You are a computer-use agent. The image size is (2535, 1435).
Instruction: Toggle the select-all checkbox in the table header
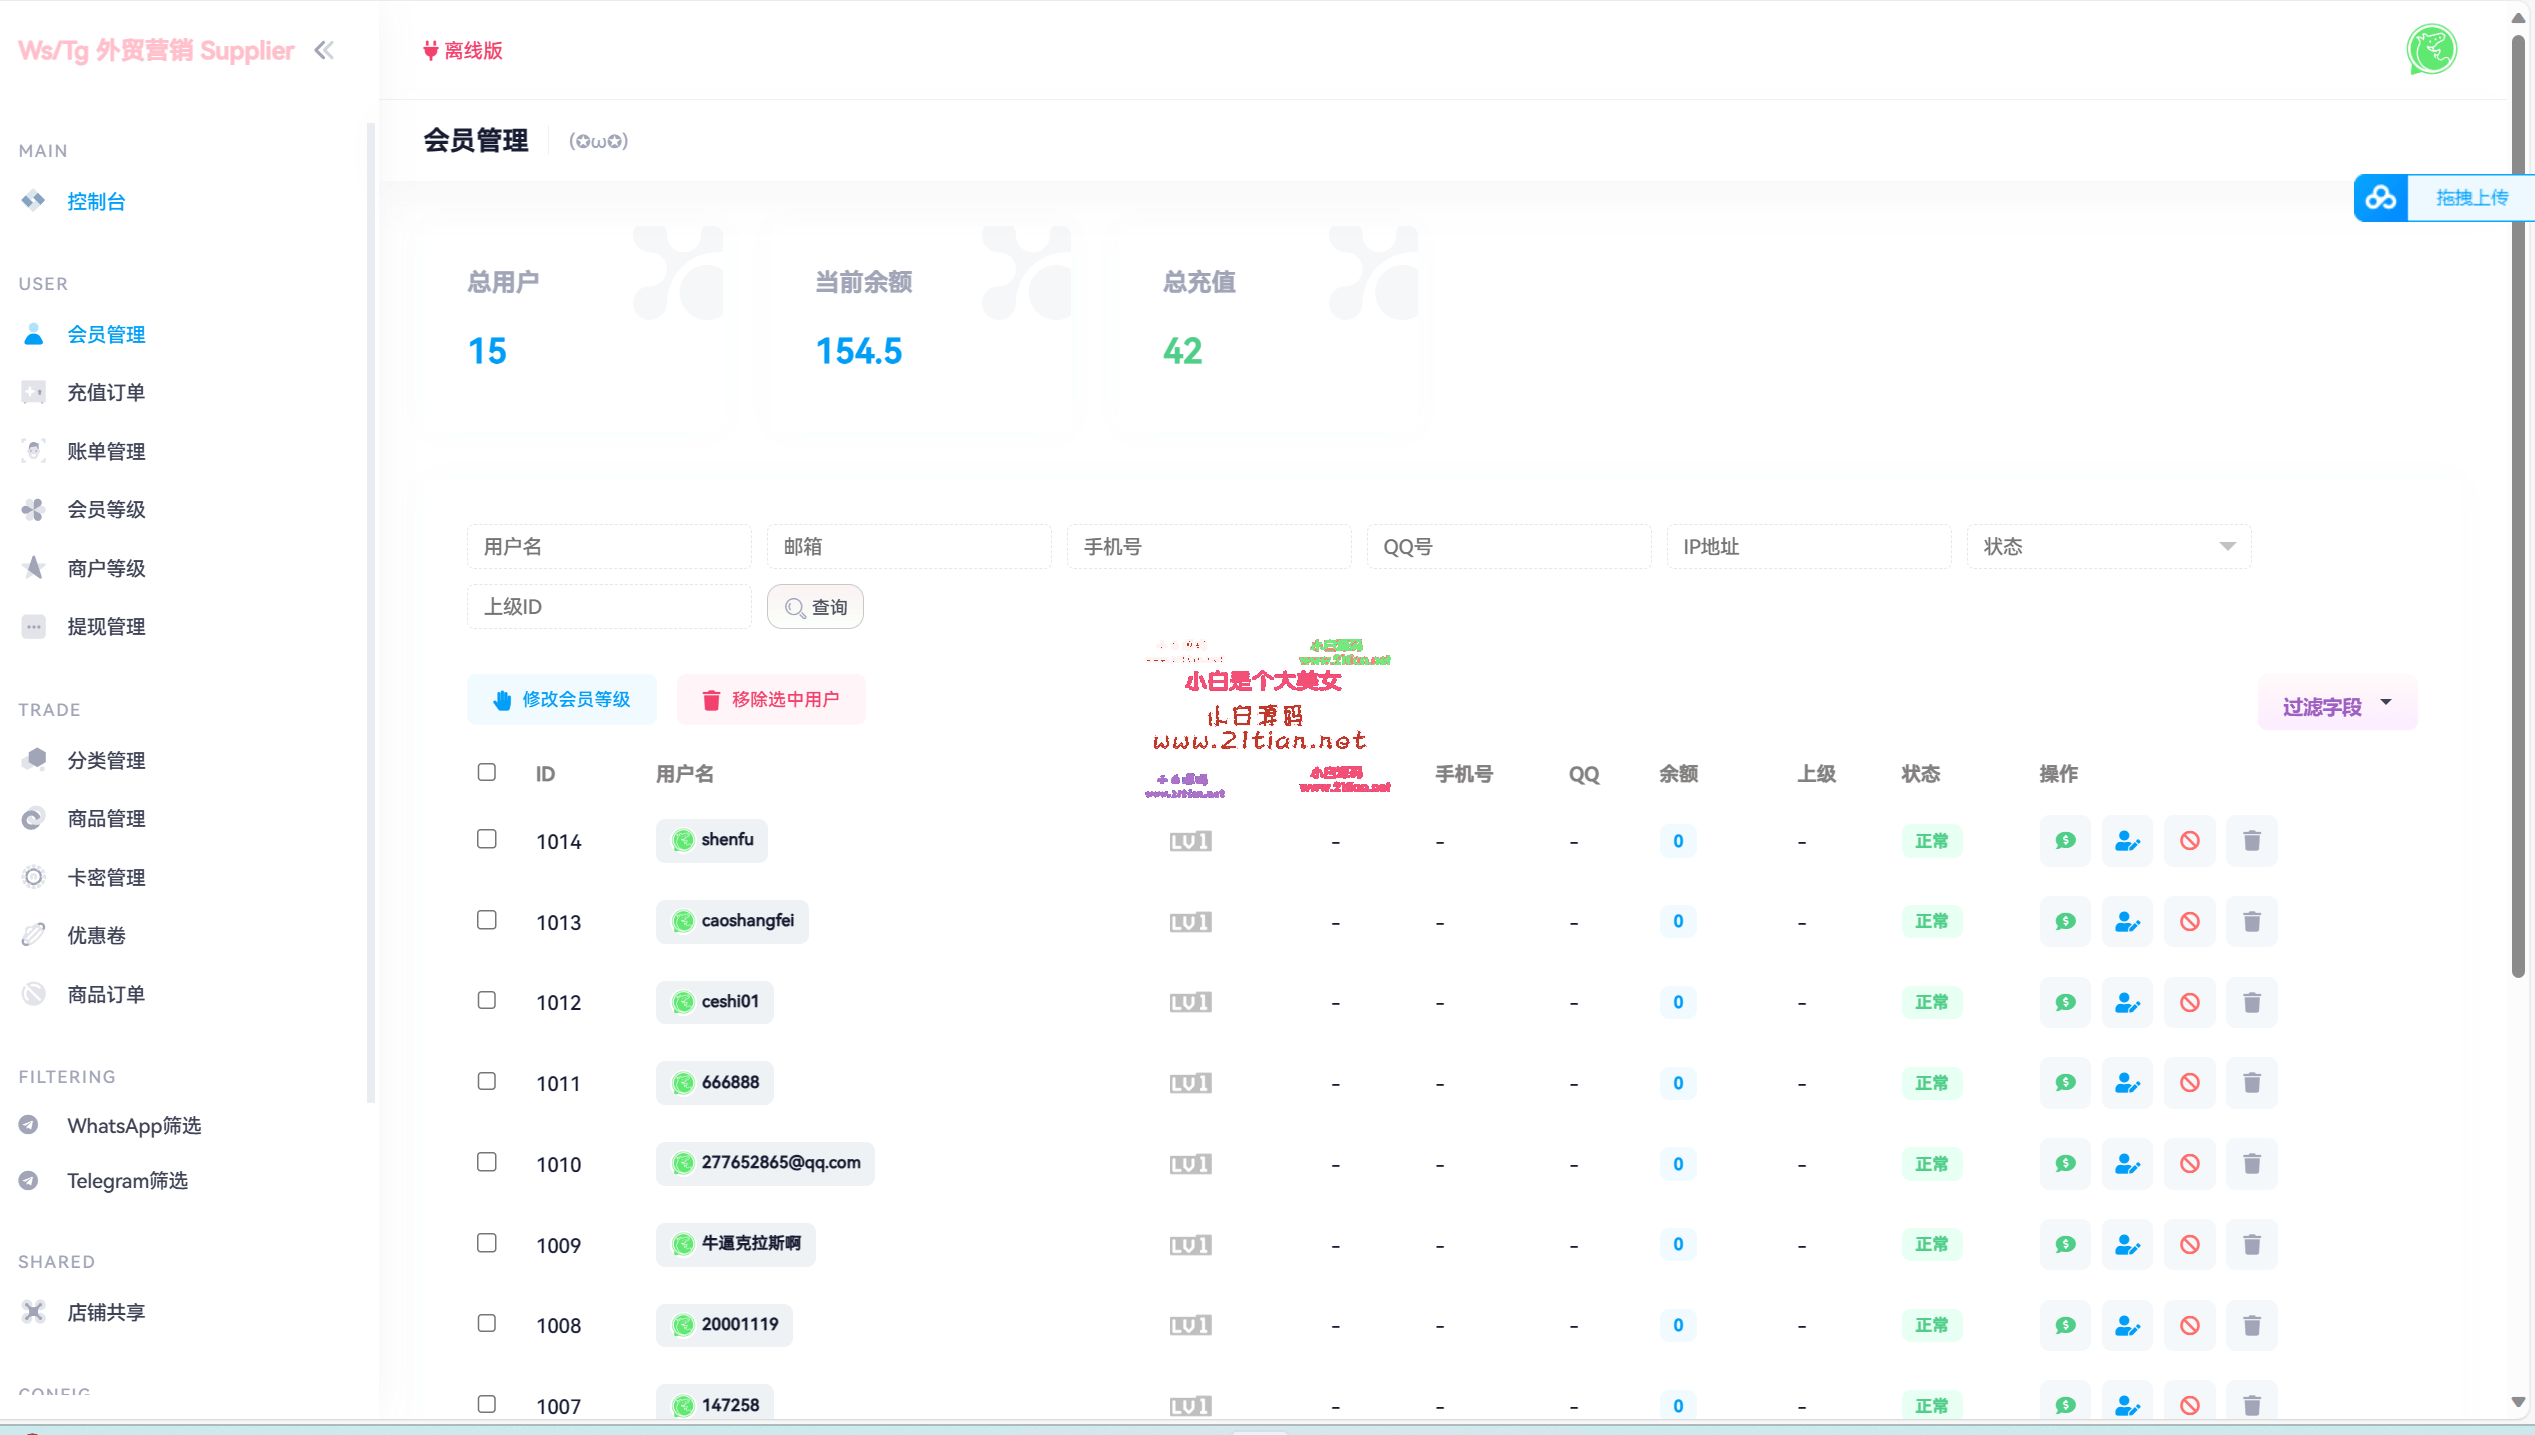pyautogui.click(x=487, y=772)
